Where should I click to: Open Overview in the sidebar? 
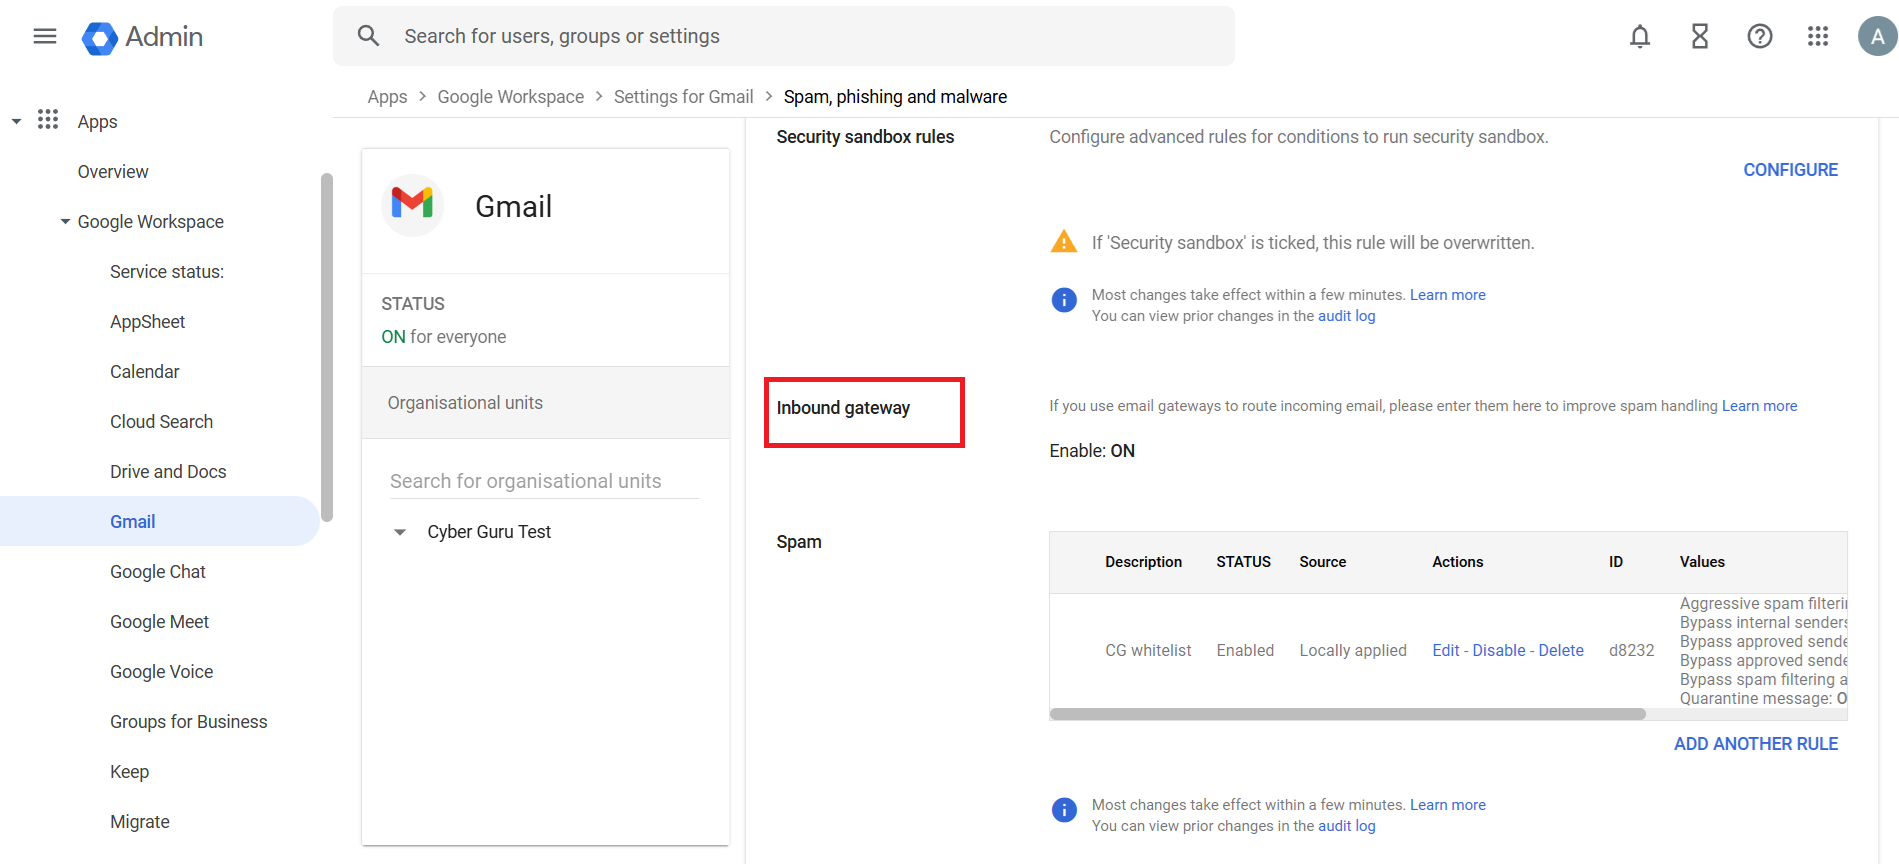pyautogui.click(x=113, y=172)
